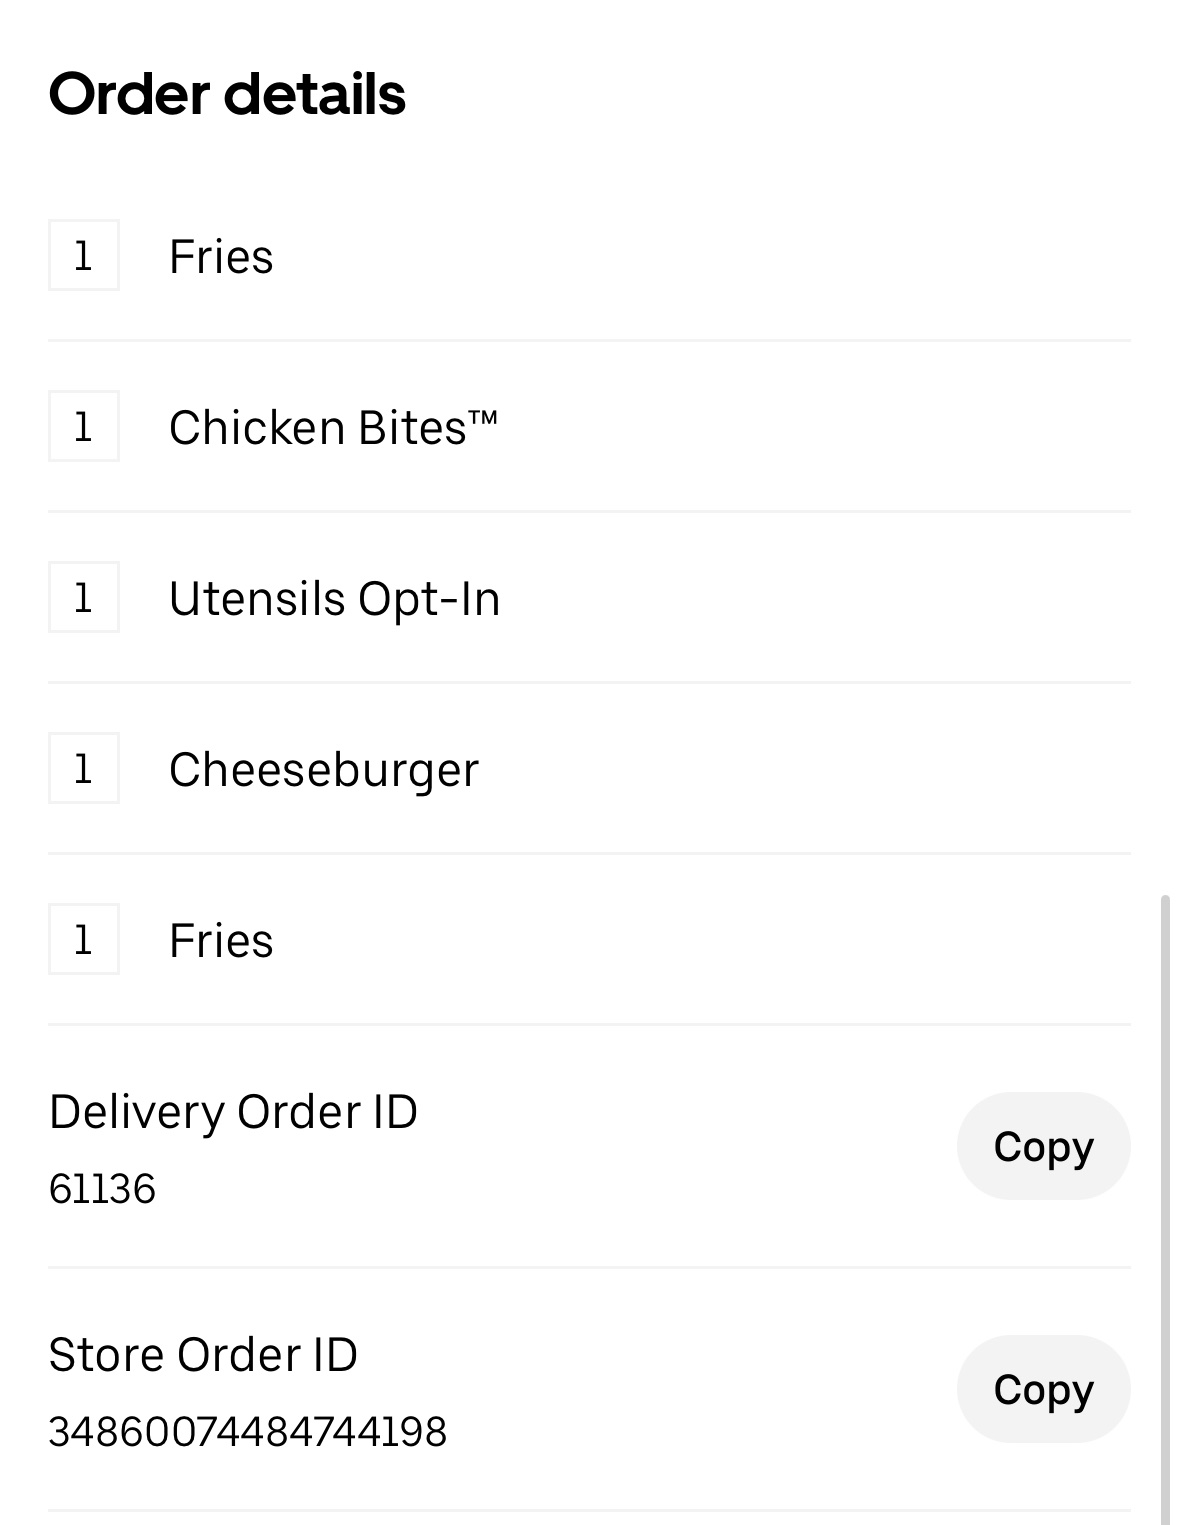Click quantity box beside topmost Fries
This screenshot has width=1179, height=1525.
click(84, 256)
